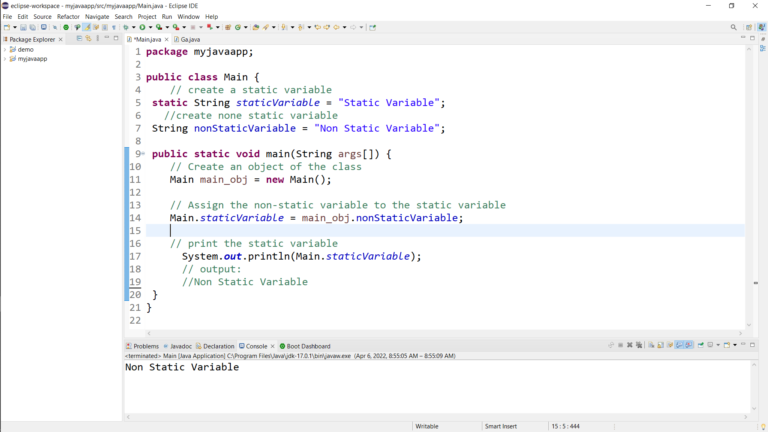Viewport: 768px width, 432px height.
Task: Open the Run button's dropdown arrow
Action: click(149, 27)
